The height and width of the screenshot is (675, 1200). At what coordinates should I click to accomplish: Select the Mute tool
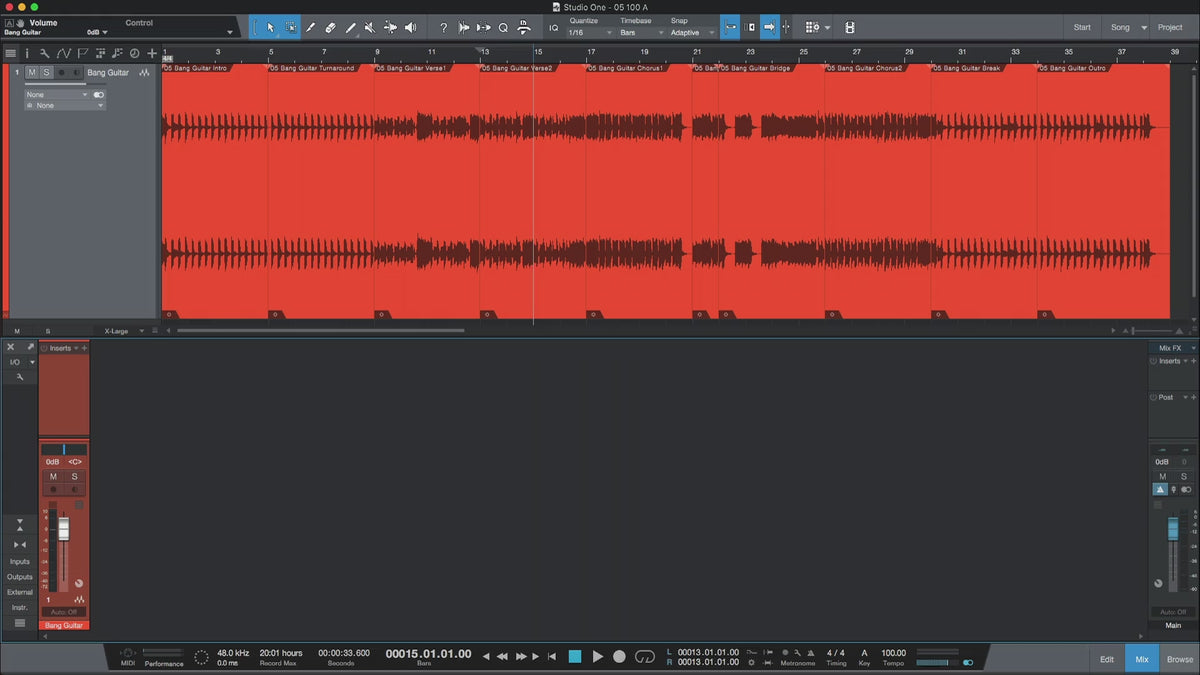click(x=370, y=28)
